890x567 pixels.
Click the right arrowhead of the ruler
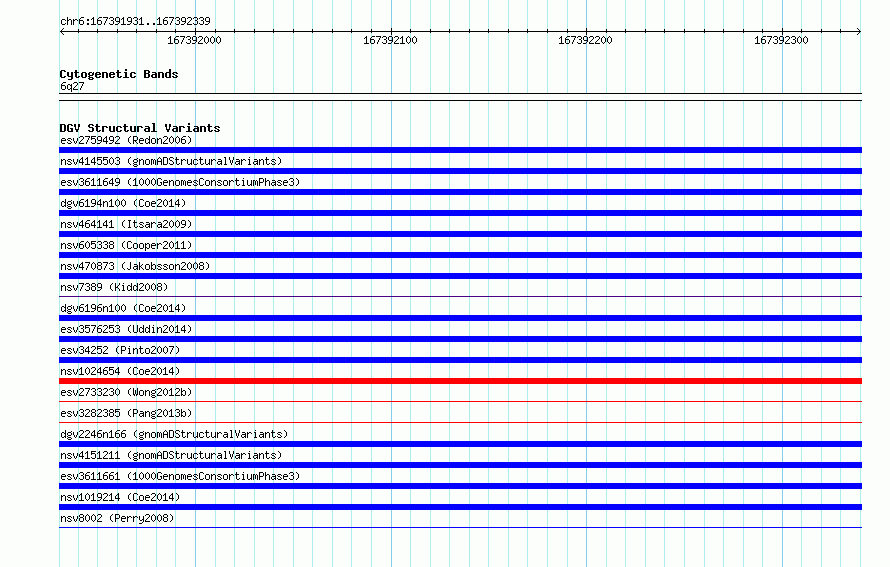(x=859, y=31)
